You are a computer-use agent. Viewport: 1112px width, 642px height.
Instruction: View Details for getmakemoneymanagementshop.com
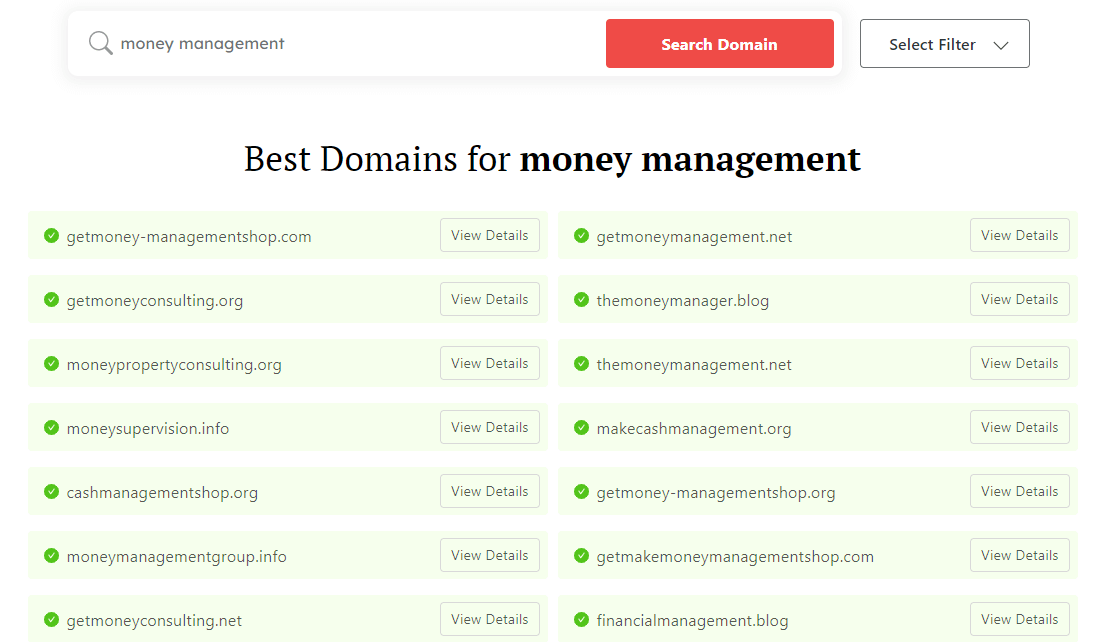pyautogui.click(x=1020, y=555)
